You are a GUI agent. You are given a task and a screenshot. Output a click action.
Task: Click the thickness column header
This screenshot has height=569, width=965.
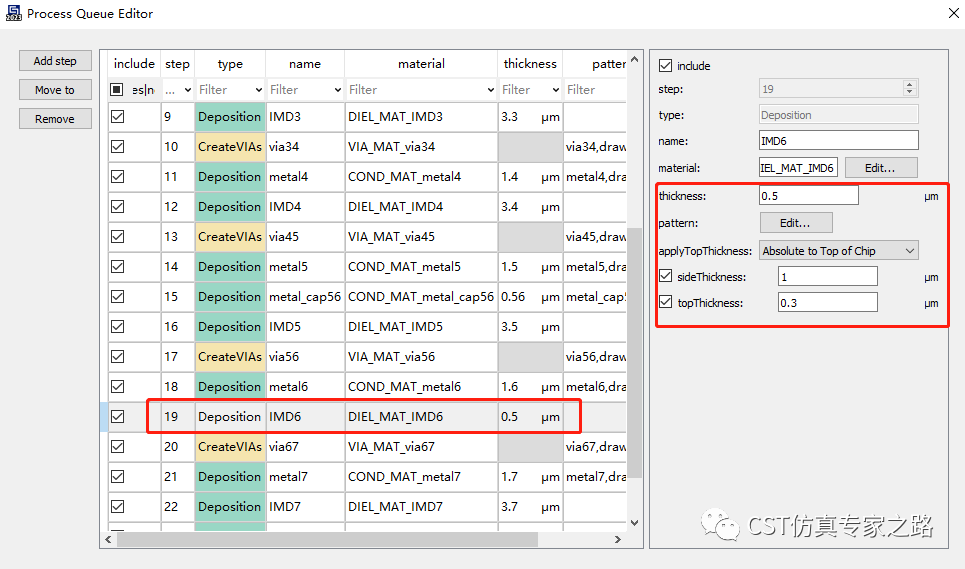click(x=530, y=63)
